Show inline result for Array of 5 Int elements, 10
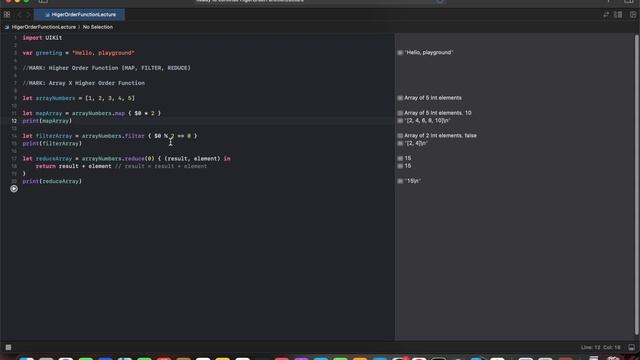 400,113
